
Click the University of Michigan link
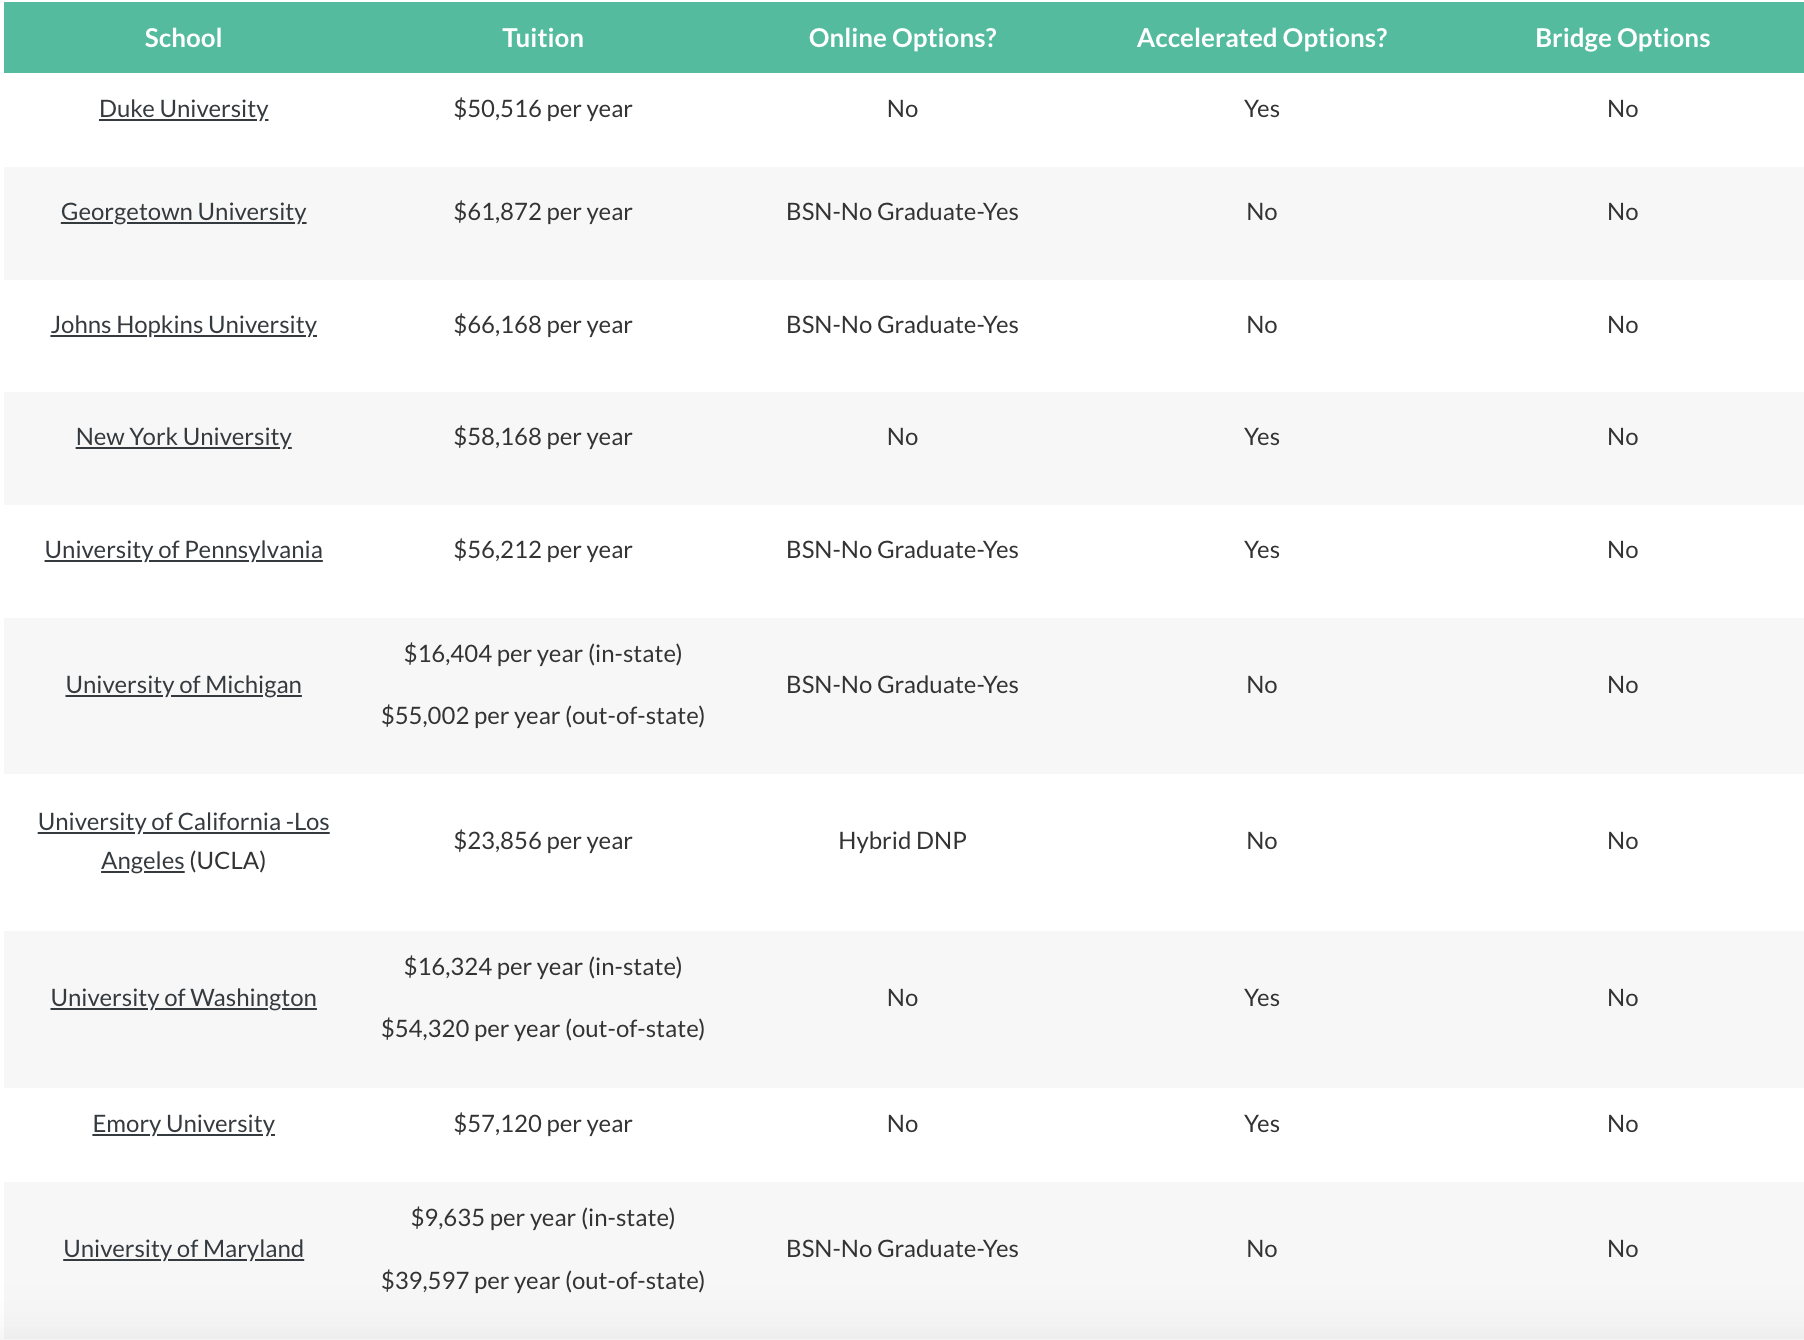pos(183,685)
